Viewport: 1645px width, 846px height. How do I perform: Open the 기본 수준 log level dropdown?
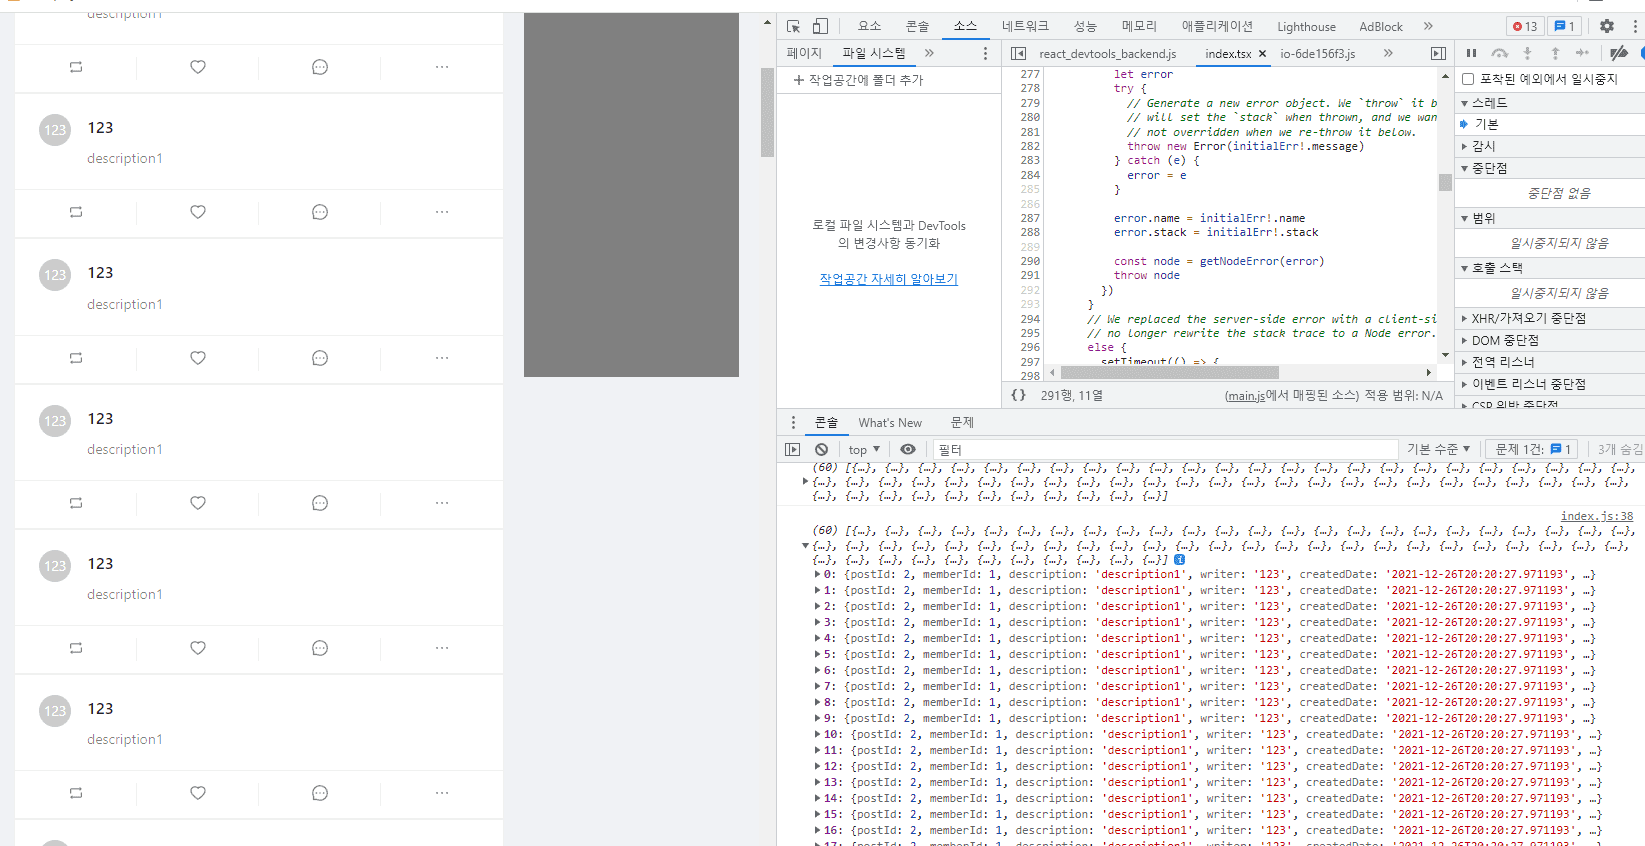(x=1438, y=450)
